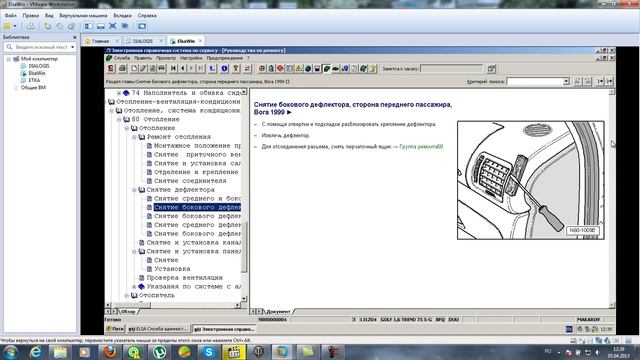Select Отопитель tree item

[157, 295]
